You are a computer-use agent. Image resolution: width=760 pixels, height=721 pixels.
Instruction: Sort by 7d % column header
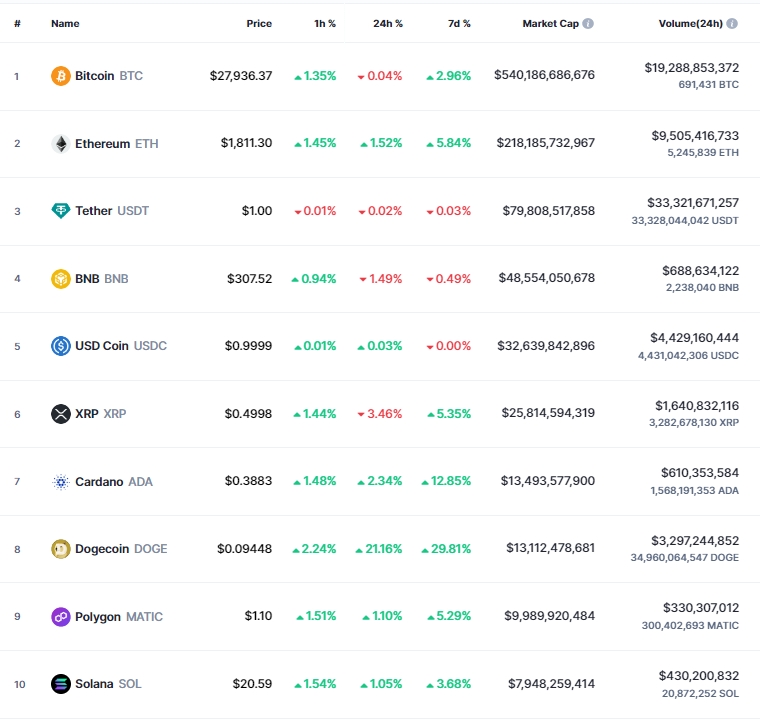459,23
